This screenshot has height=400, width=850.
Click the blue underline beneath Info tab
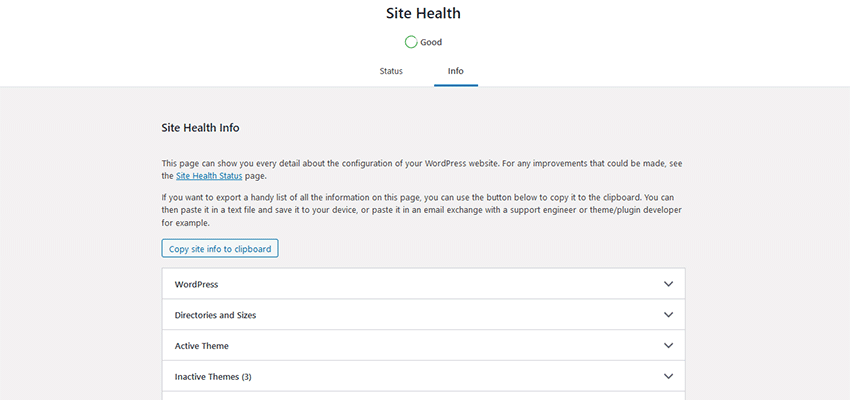click(455, 85)
